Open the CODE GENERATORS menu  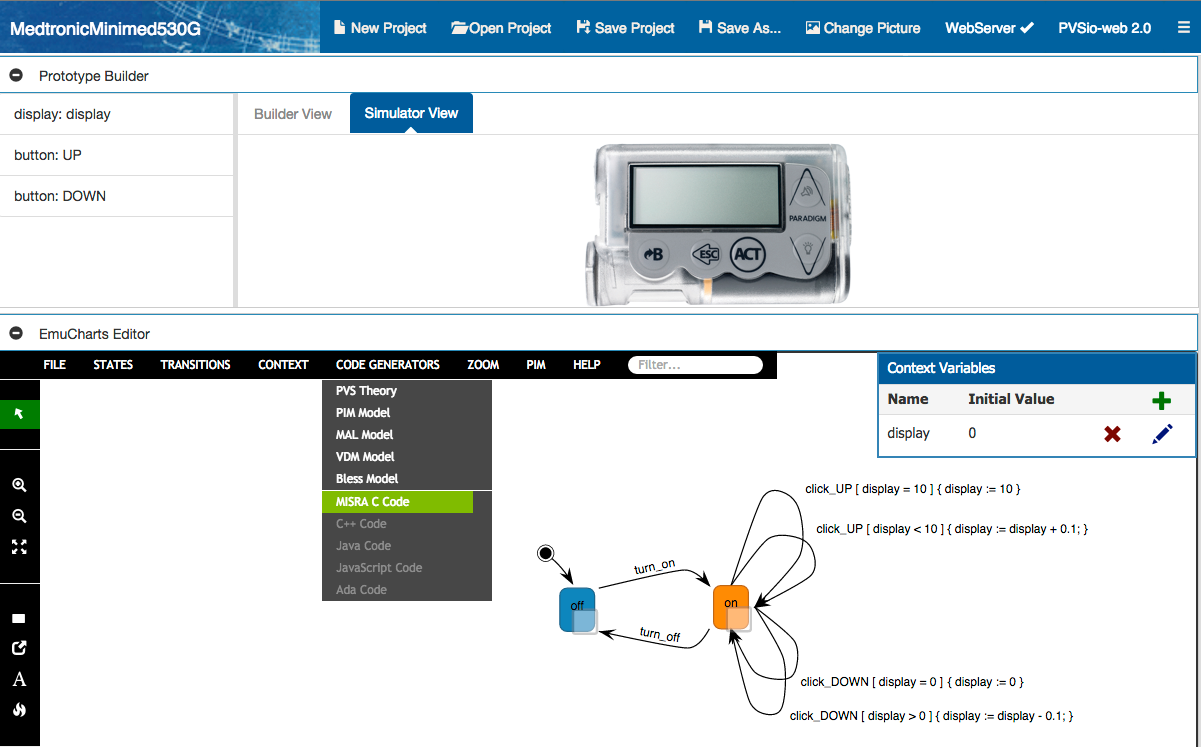388,365
